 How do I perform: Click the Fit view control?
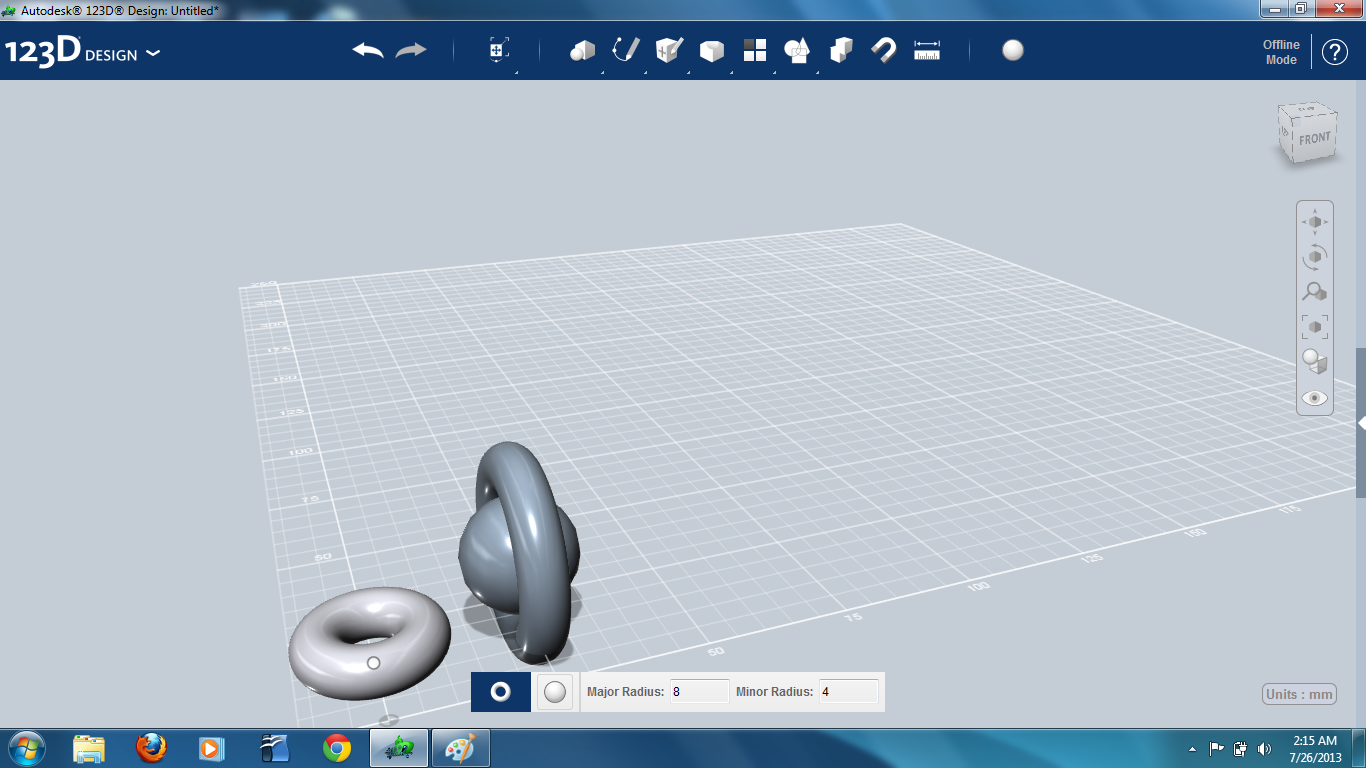tap(1314, 326)
